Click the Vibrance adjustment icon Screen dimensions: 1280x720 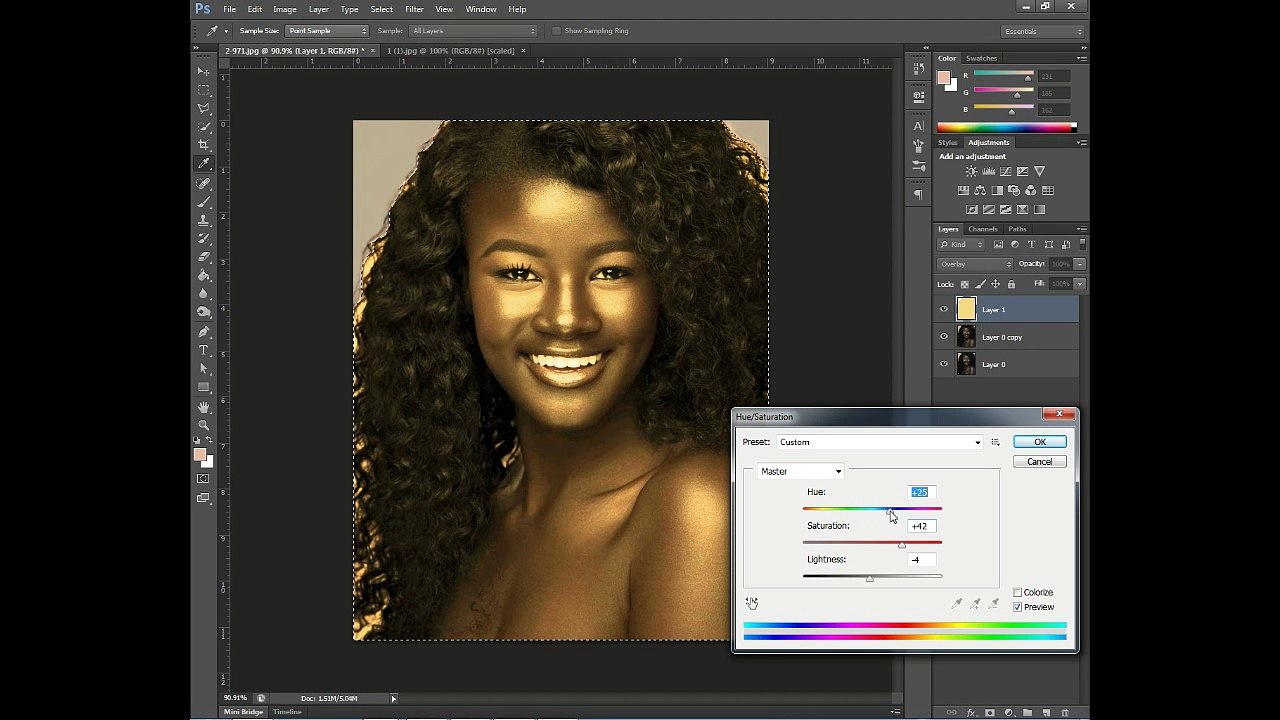1039,172
